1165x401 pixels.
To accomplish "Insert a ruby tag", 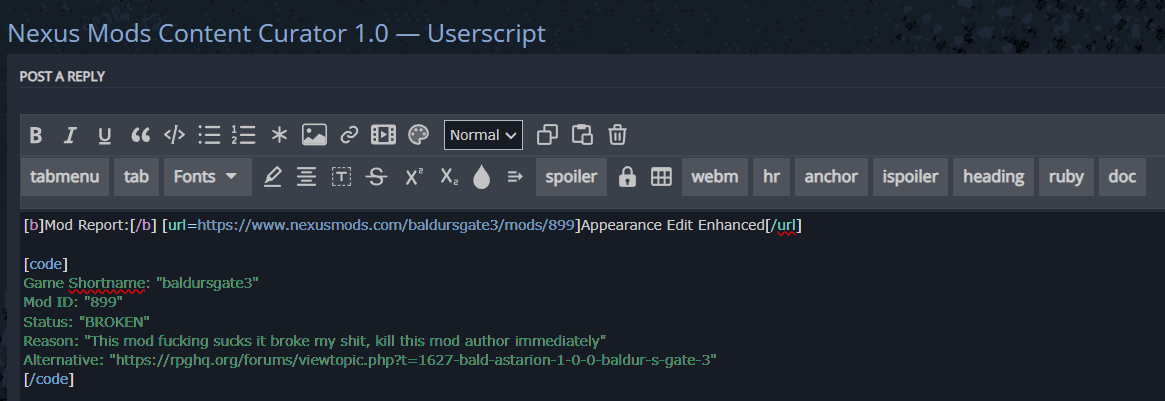I will point(1066,177).
